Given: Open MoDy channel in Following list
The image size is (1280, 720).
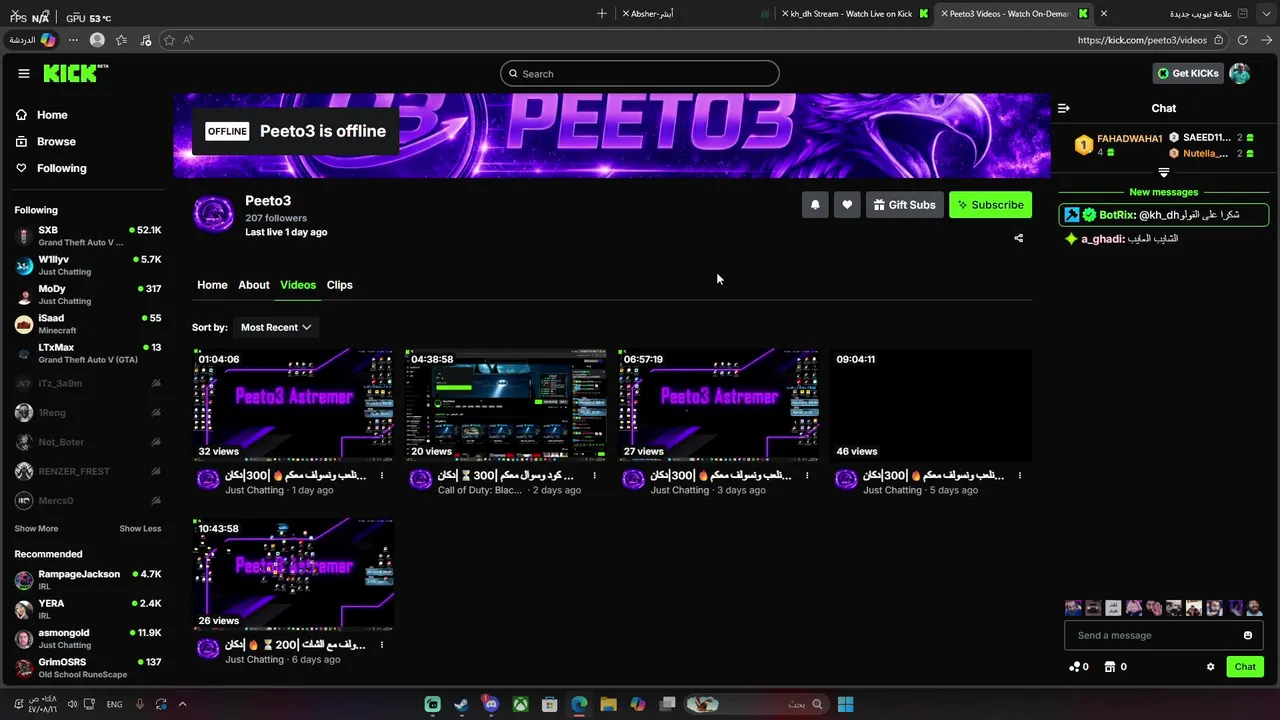Looking at the screenshot, I should tap(88, 294).
